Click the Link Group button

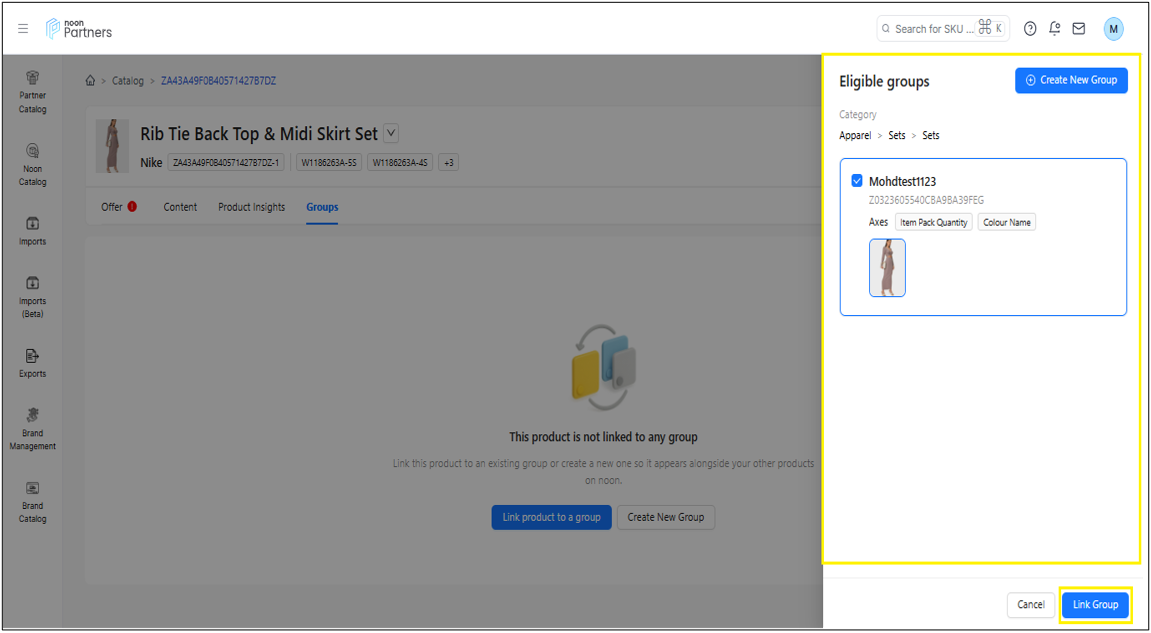(1095, 605)
